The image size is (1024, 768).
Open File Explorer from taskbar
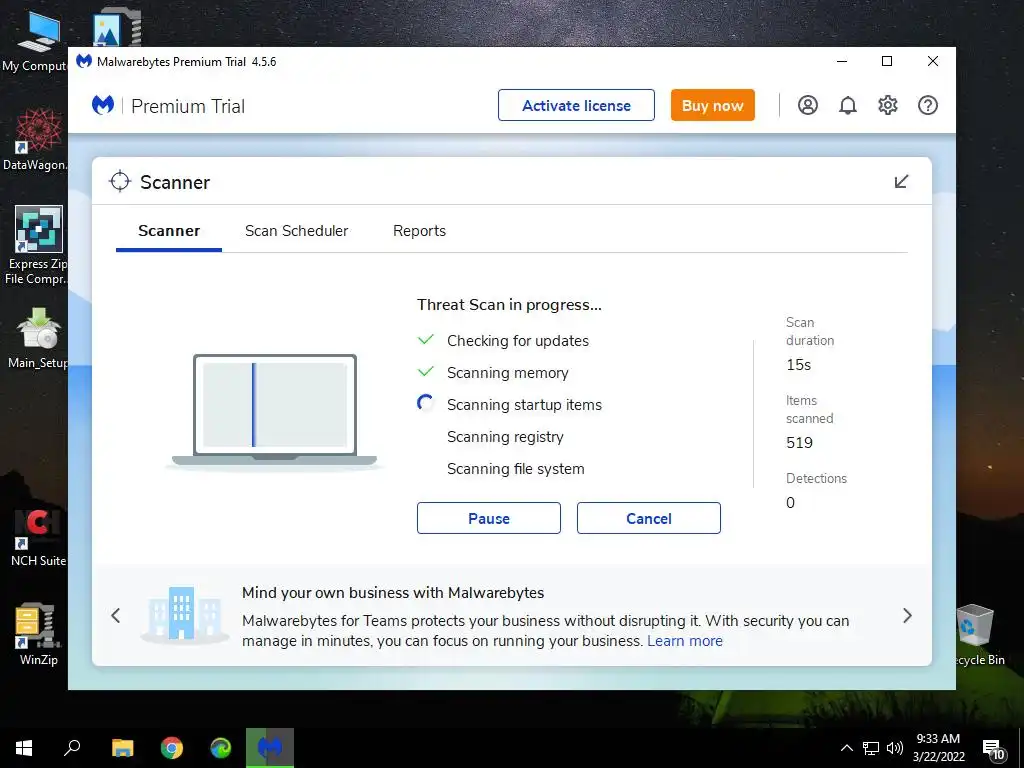[x=122, y=748]
